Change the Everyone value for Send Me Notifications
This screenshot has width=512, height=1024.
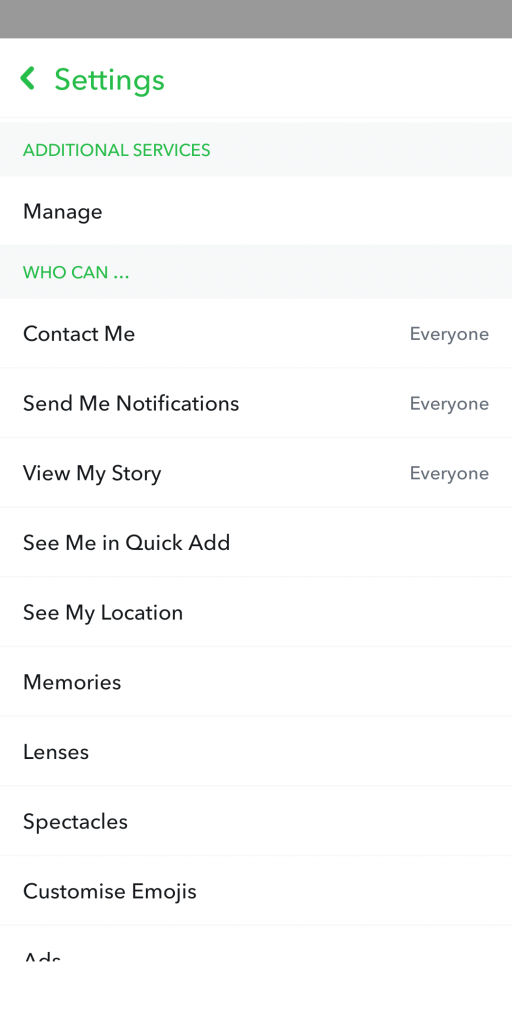tap(449, 404)
